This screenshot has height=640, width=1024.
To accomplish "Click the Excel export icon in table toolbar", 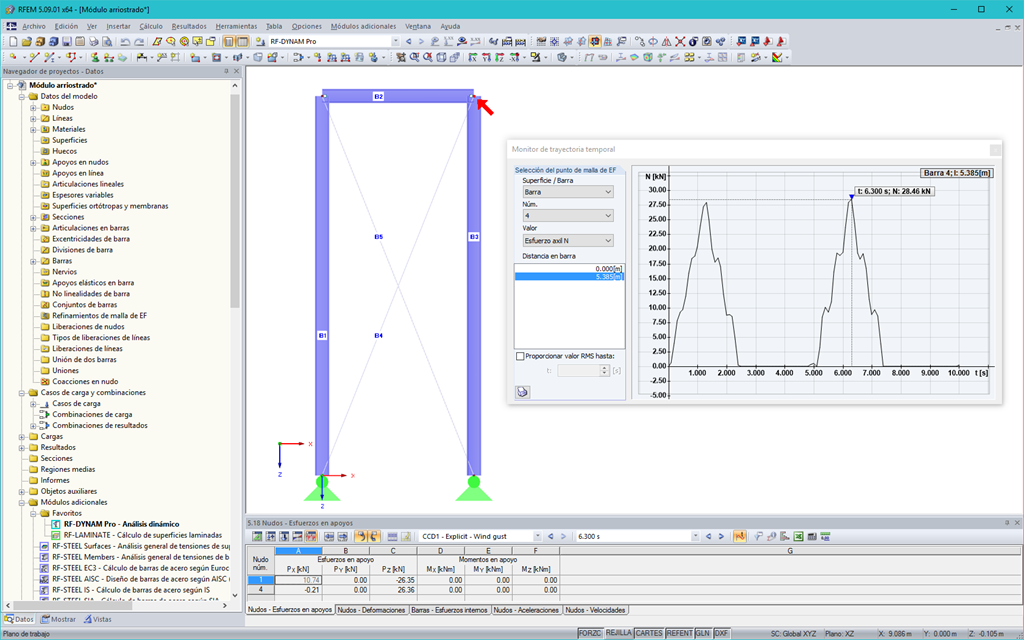I will pos(799,536).
